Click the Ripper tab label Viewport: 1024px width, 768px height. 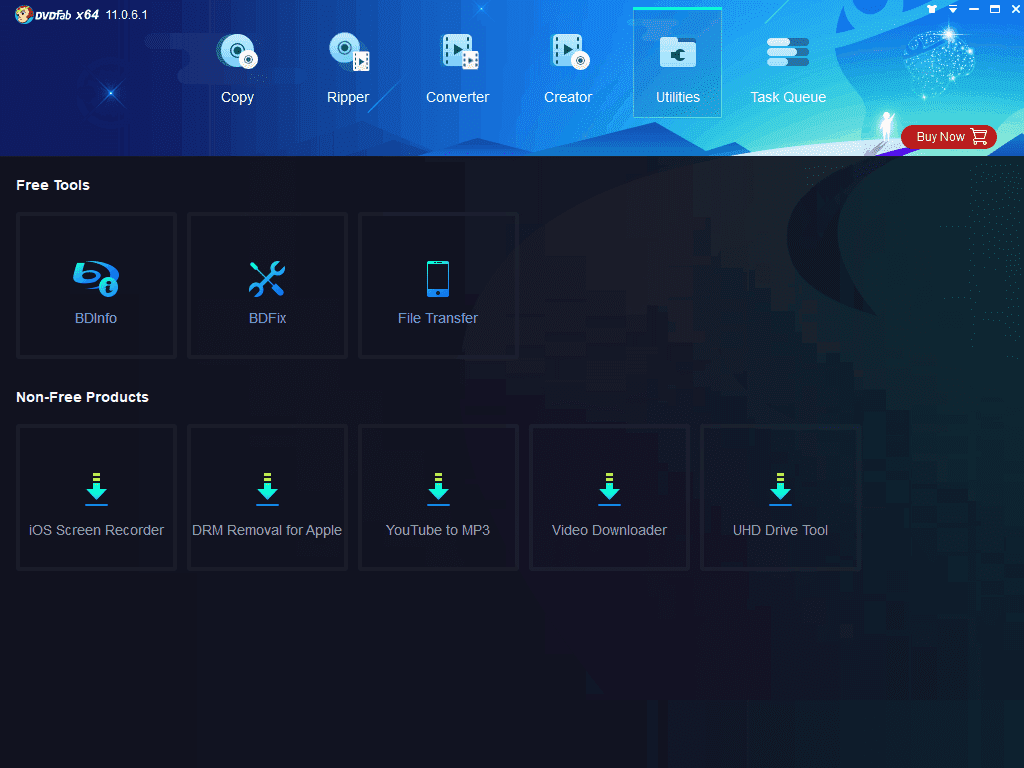tap(348, 97)
